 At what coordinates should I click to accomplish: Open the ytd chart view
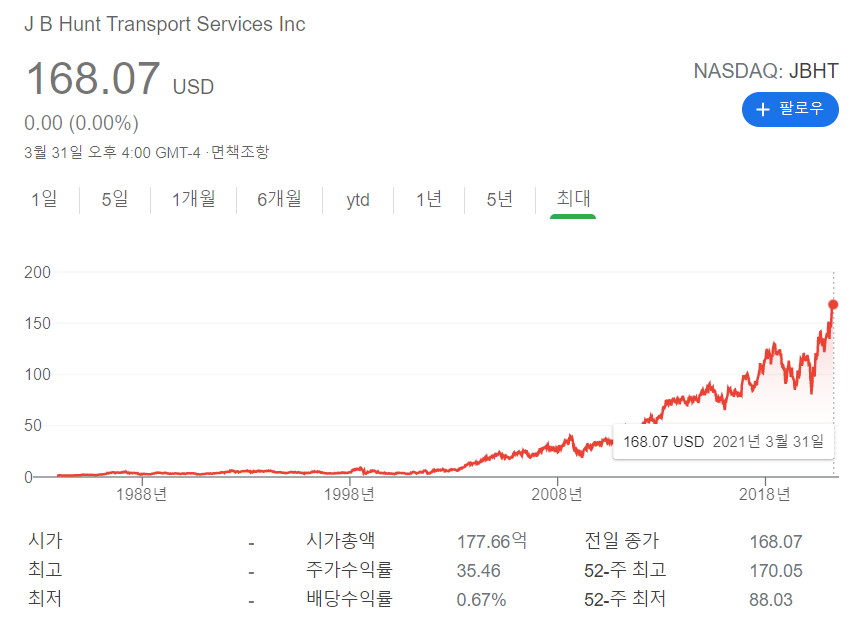pos(356,199)
